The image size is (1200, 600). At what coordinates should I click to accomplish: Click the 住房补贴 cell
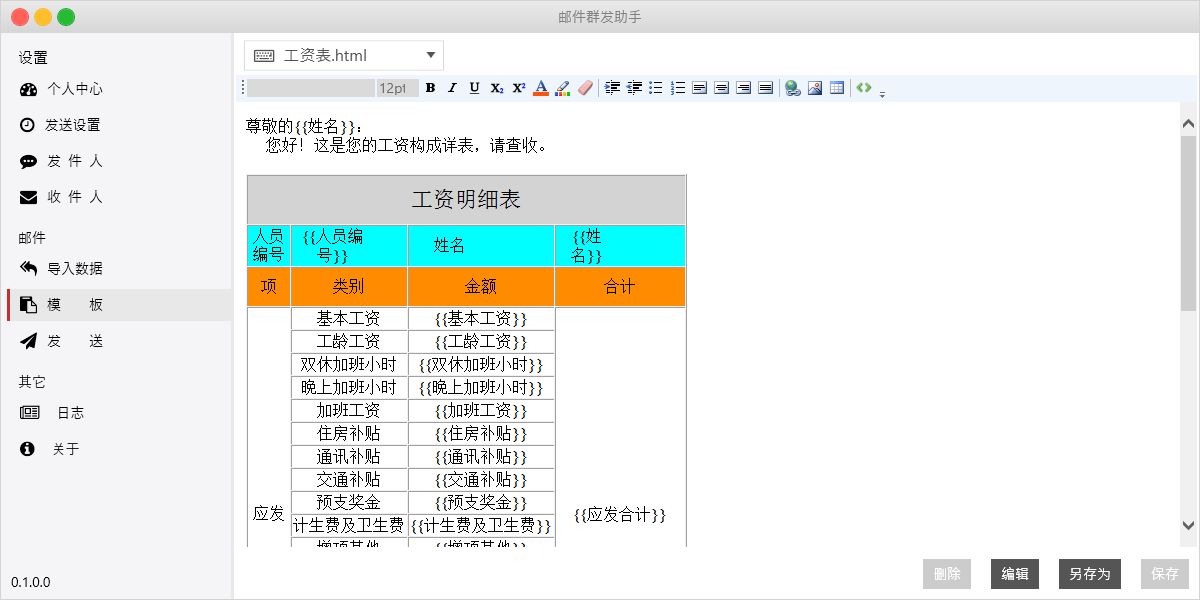click(349, 434)
